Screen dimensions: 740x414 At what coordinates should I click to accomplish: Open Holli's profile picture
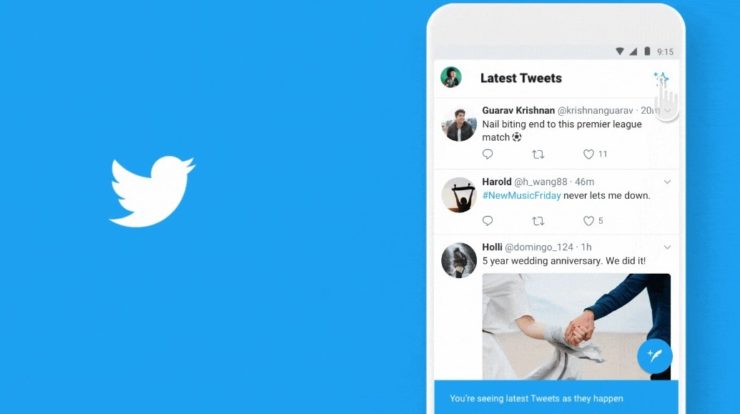click(459, 260)
